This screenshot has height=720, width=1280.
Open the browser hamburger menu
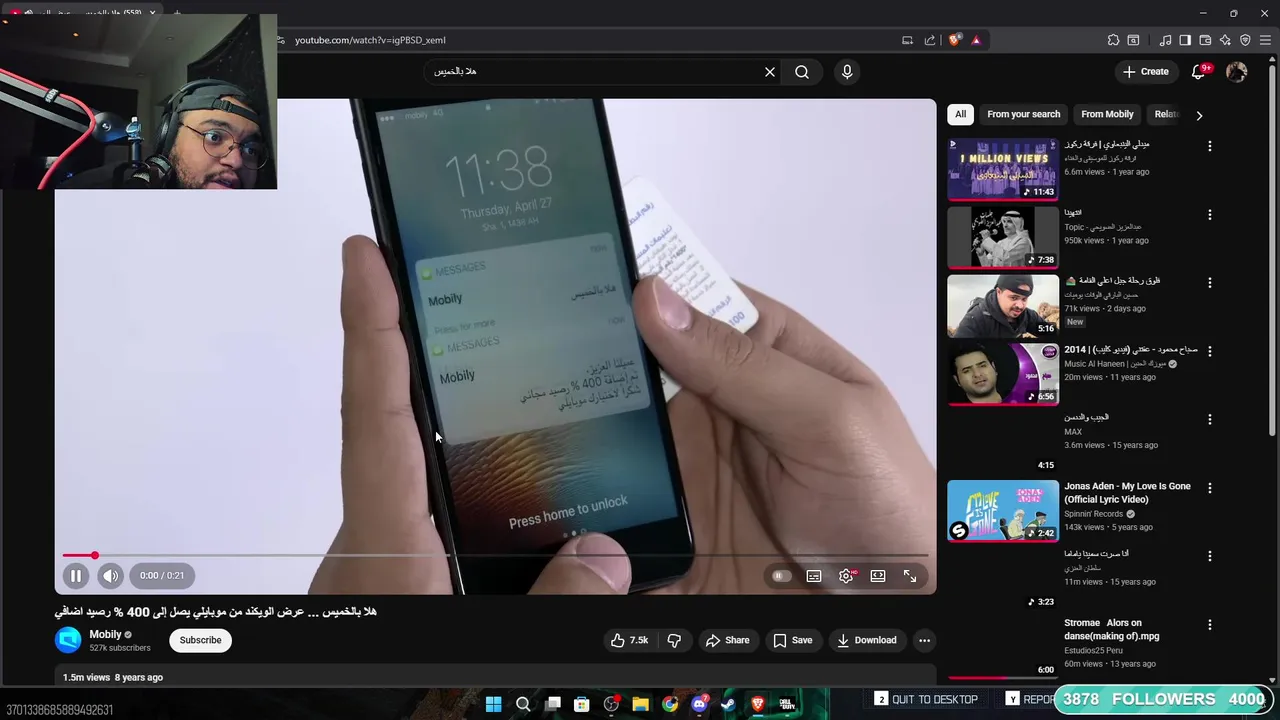pos(1266,40)
